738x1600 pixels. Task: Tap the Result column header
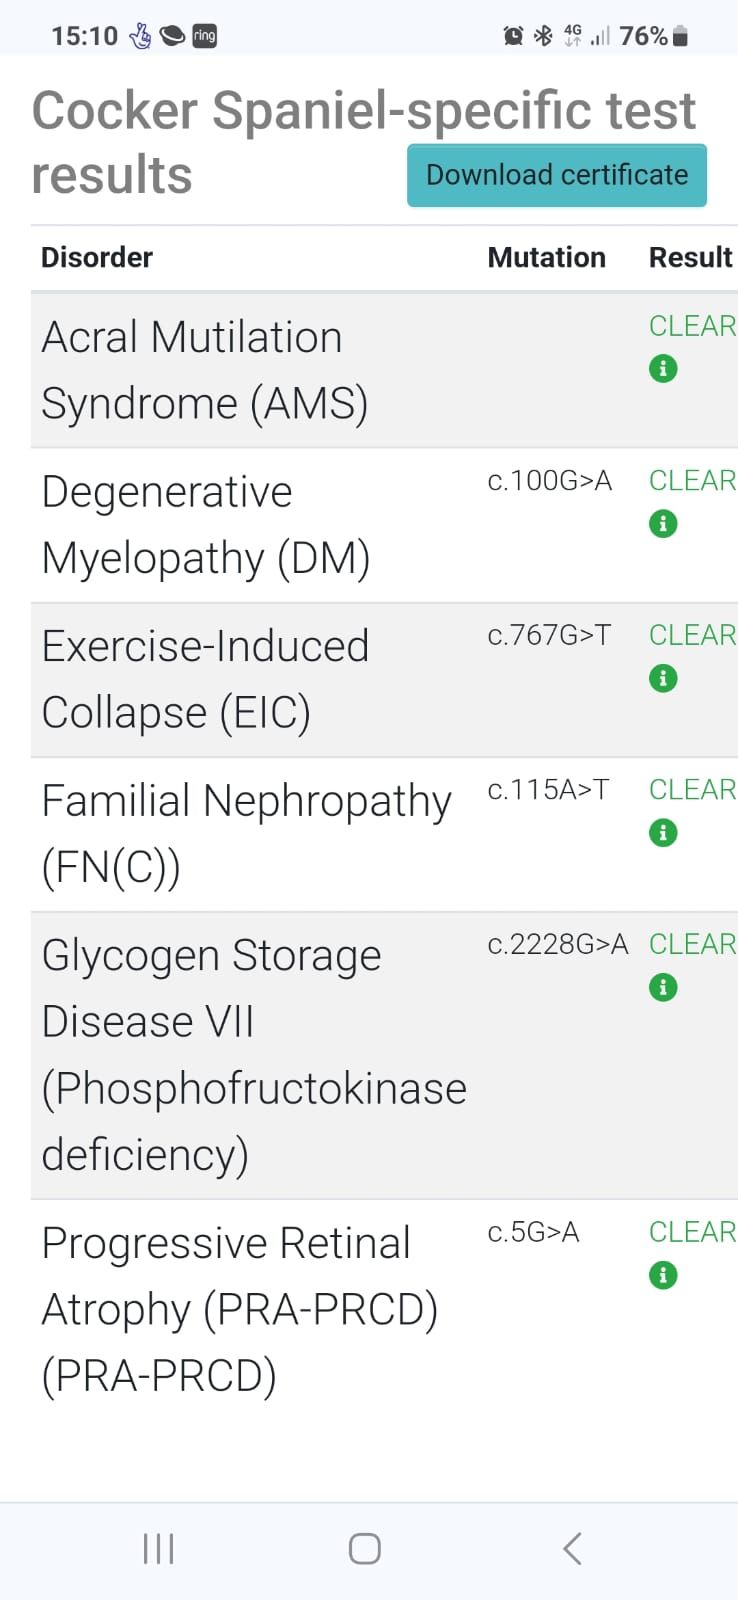tap(690, 258)
